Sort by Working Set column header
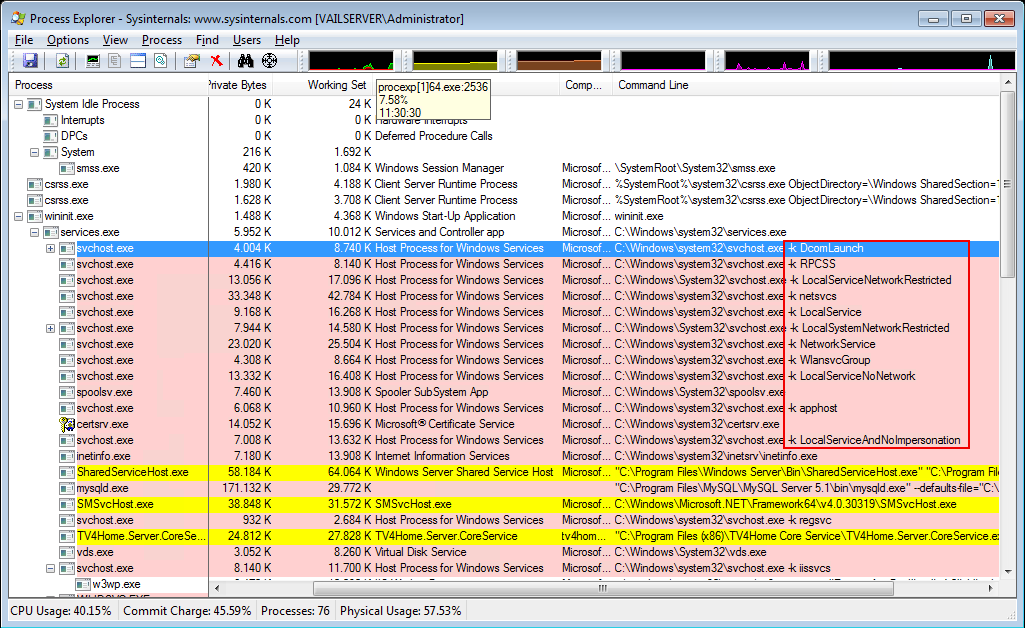1025x628 pixels. [x=323, y=85]
